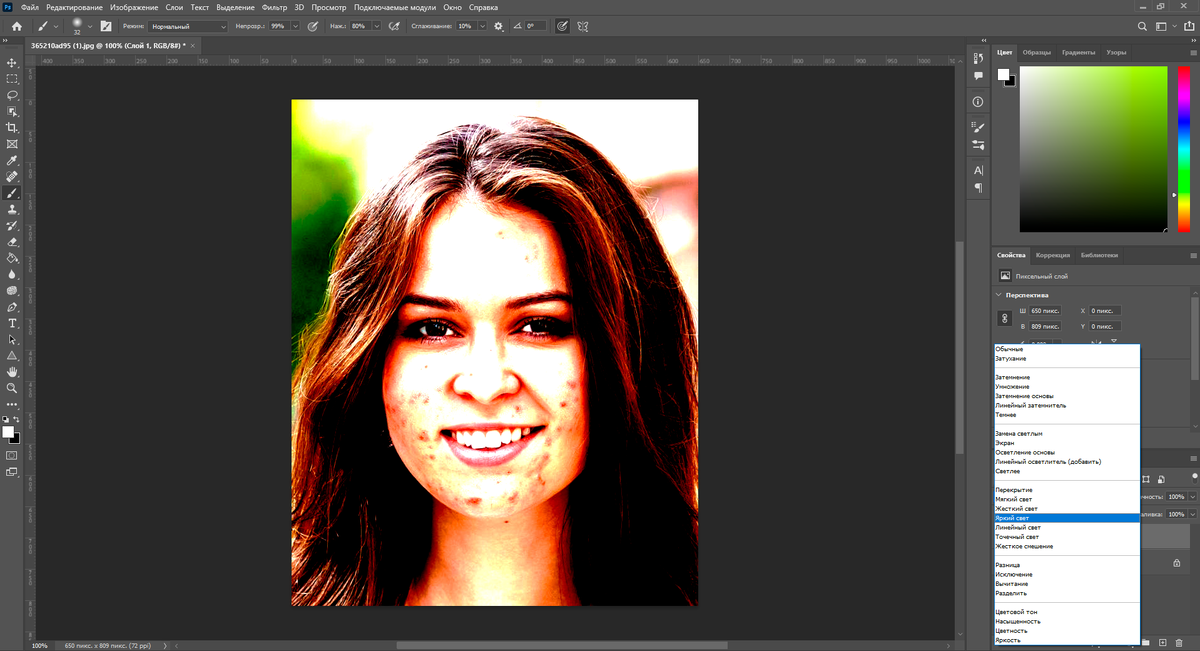Click the width 'Ш' input field

point(1046,311)
